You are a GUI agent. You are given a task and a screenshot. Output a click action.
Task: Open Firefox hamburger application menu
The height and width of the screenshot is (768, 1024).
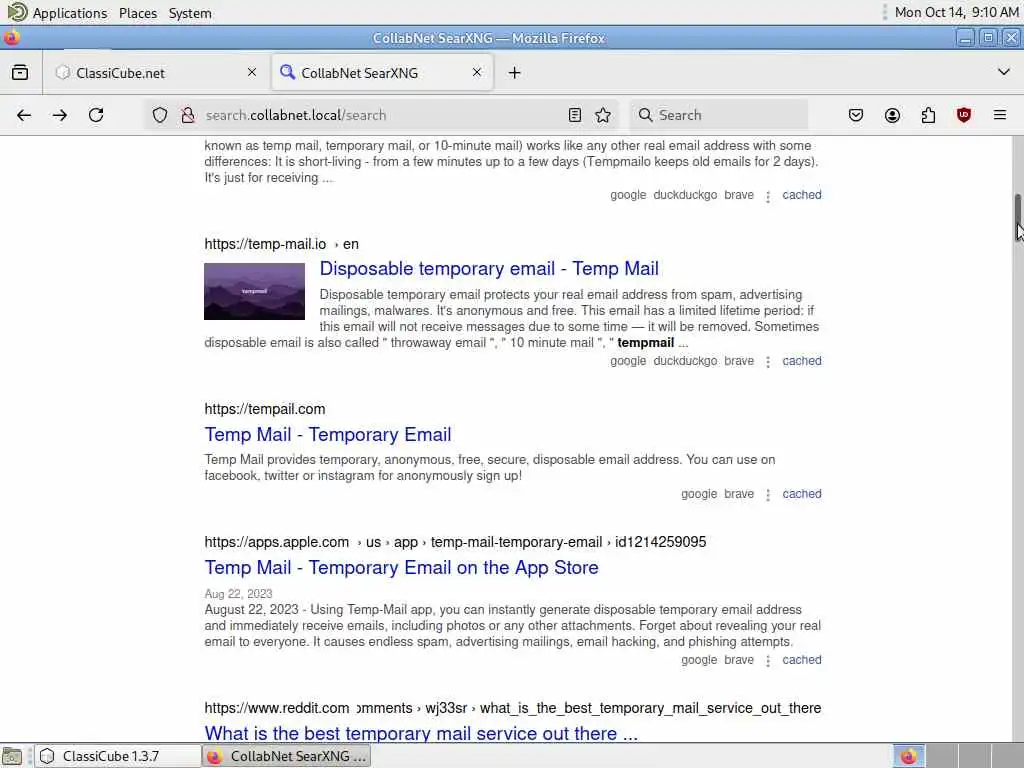click(x=1000, y=116)
